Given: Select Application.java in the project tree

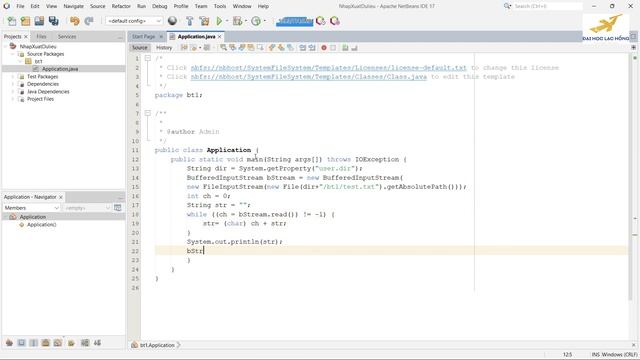Looking at the screenshot, I should pyautogui.click(x=60, y=69).
